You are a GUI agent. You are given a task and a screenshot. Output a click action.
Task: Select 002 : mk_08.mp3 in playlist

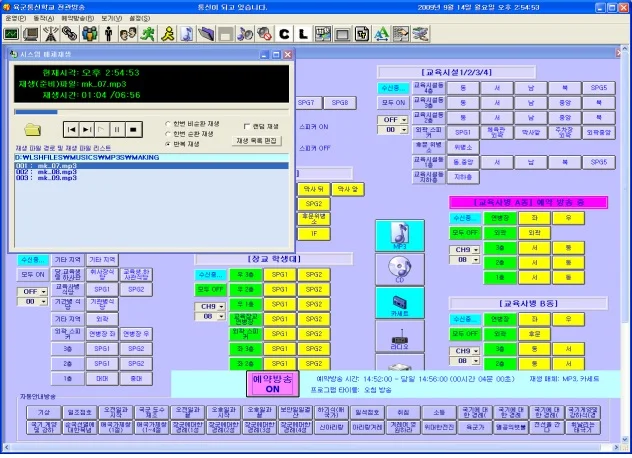coord(152,172)
